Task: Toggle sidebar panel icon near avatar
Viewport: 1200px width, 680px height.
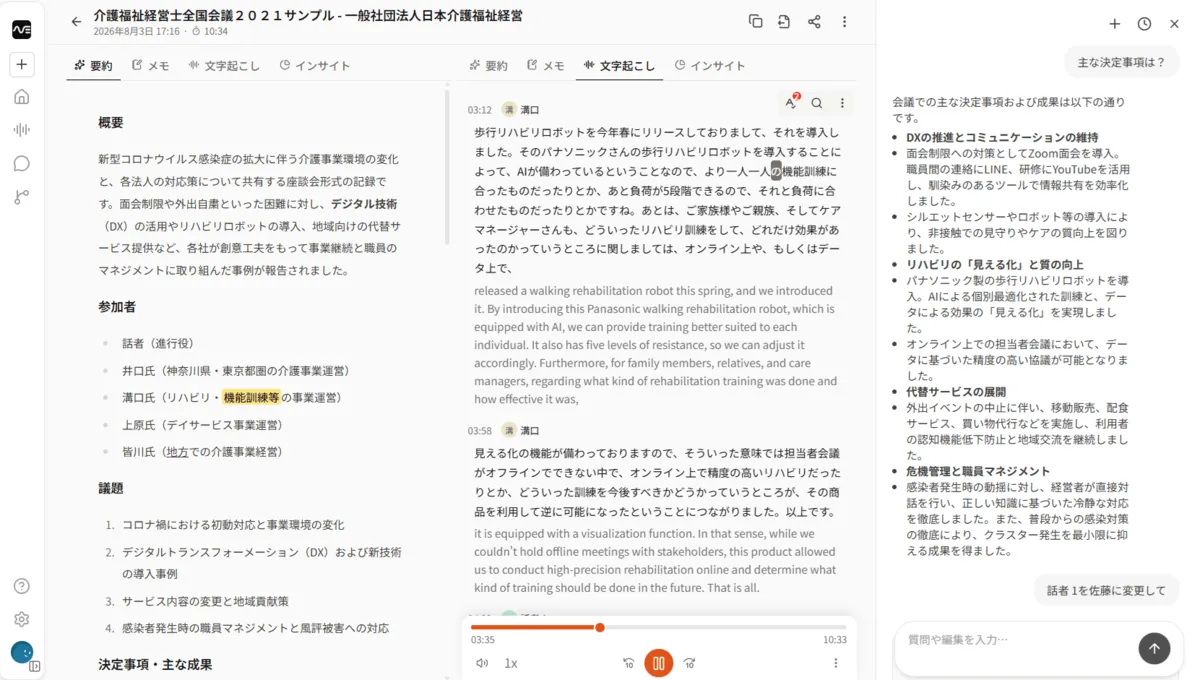Action: coord(34,666)
